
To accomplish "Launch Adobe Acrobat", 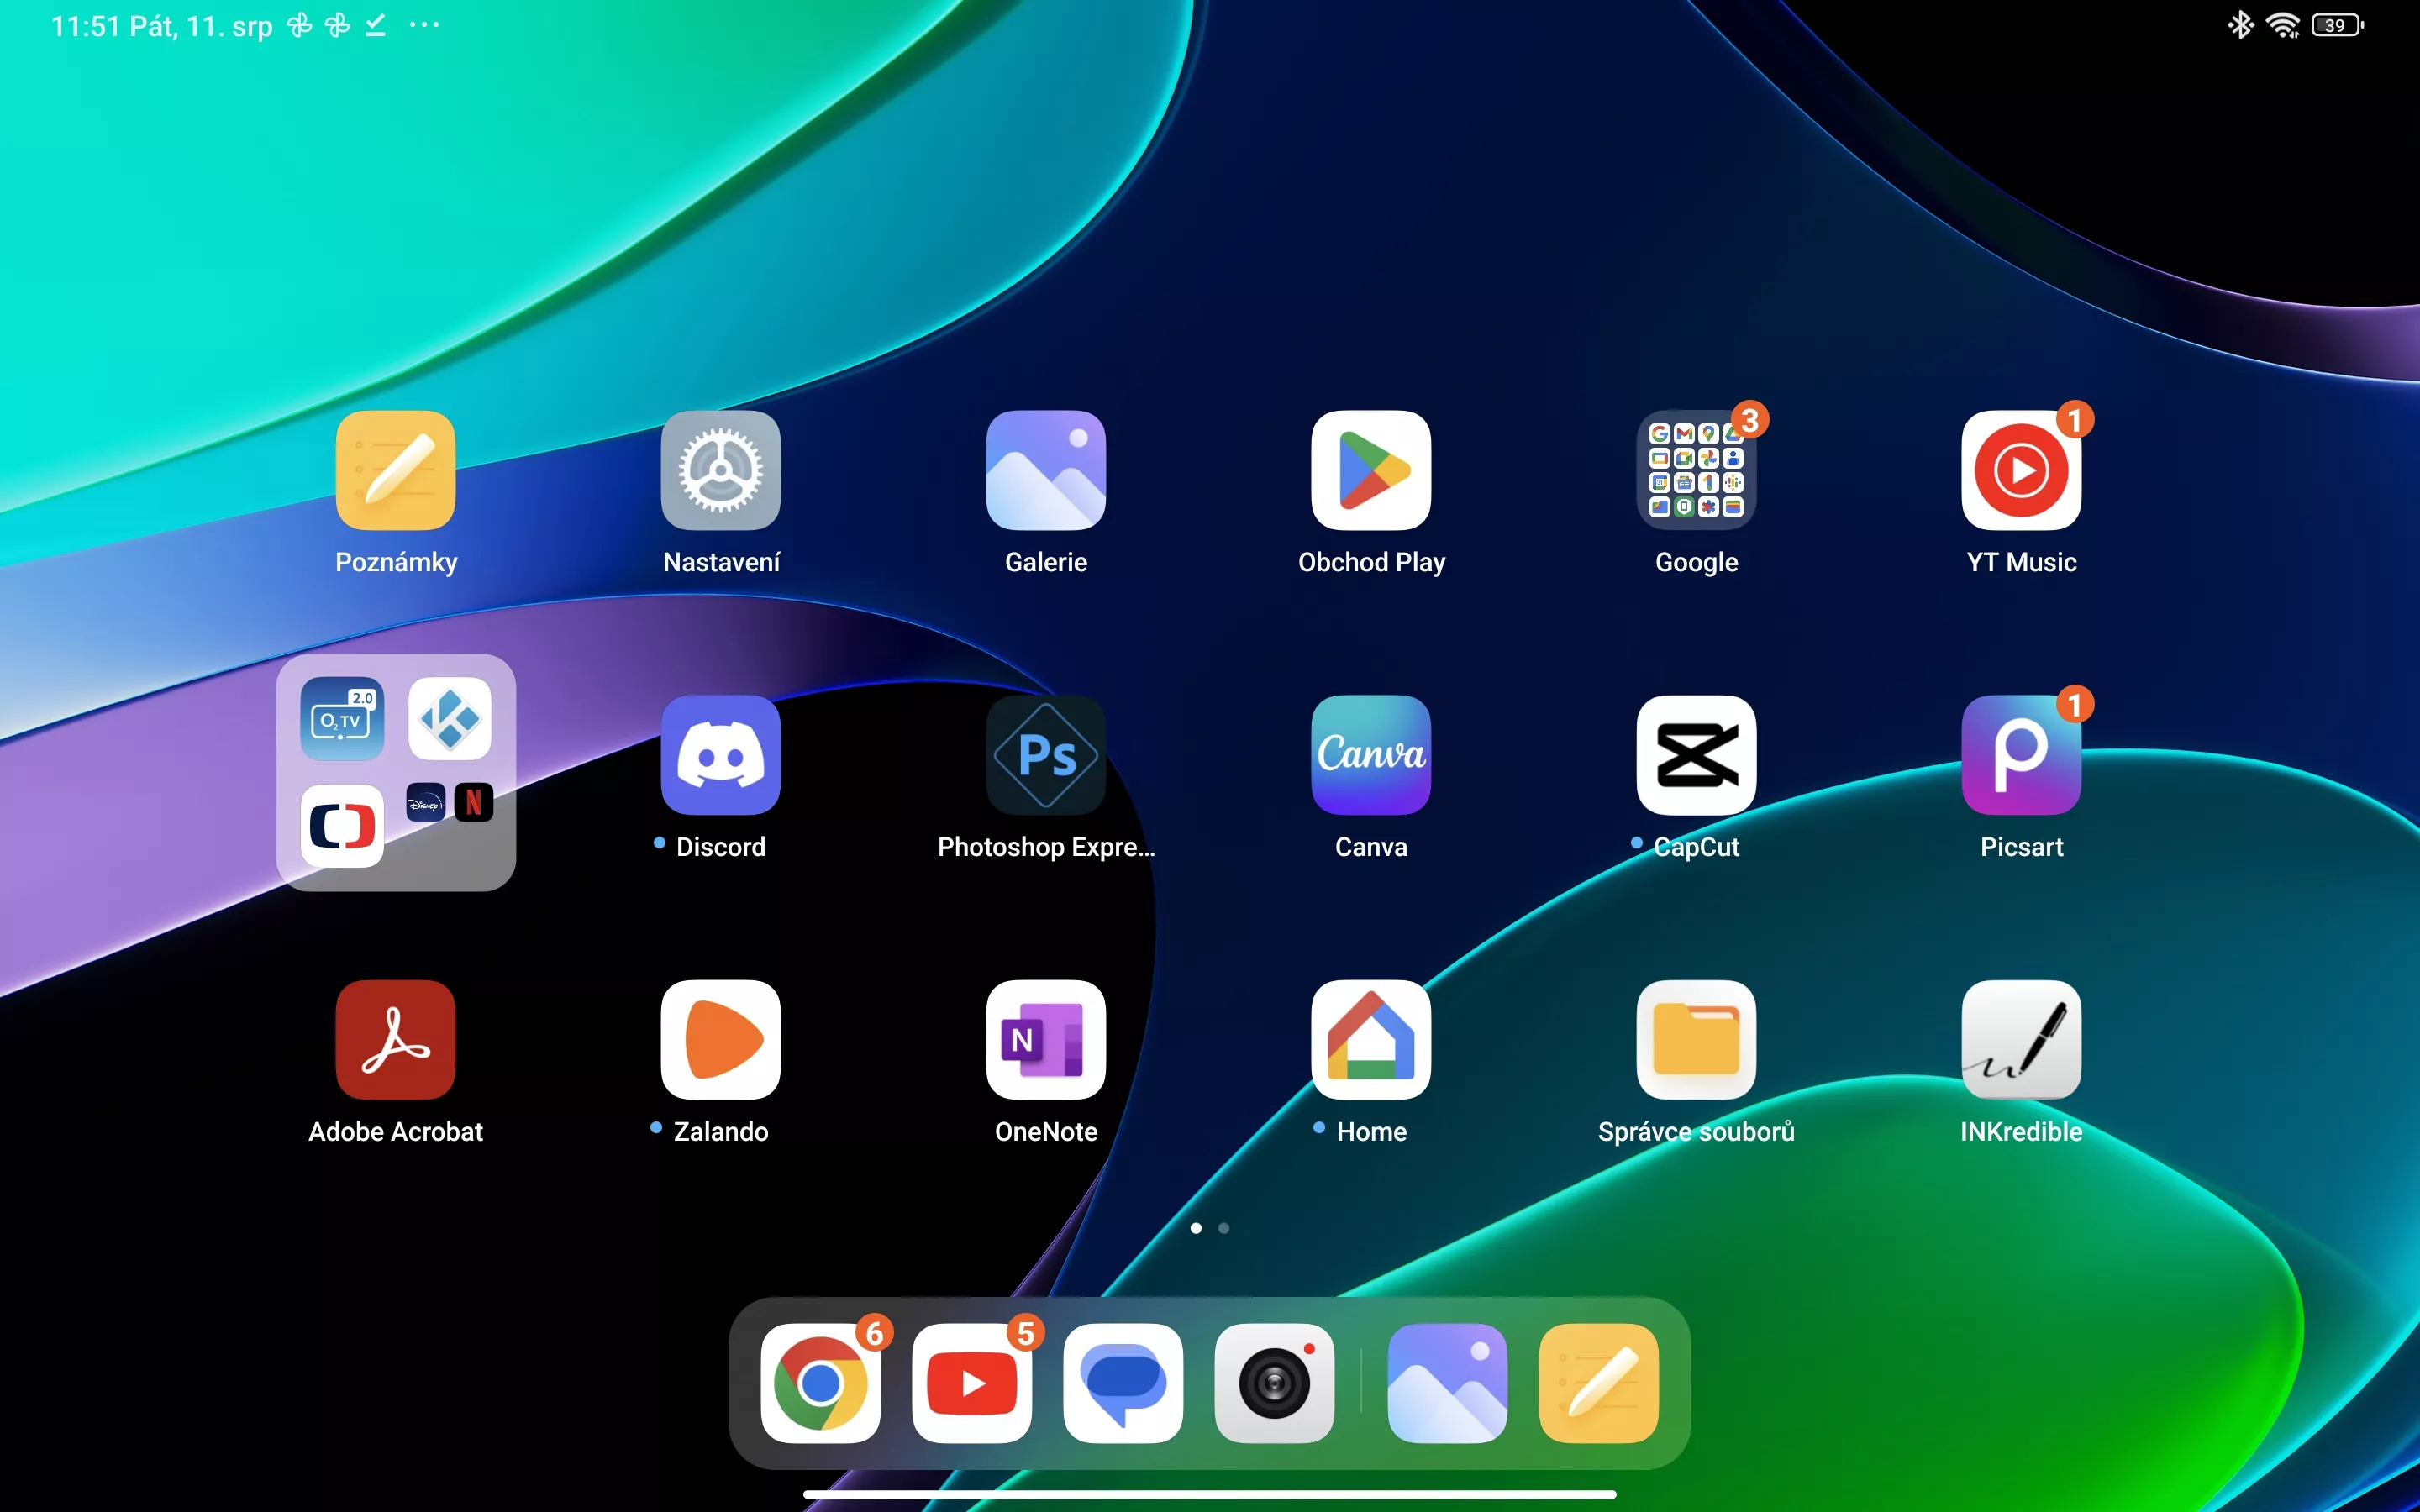I will 395,1040.
